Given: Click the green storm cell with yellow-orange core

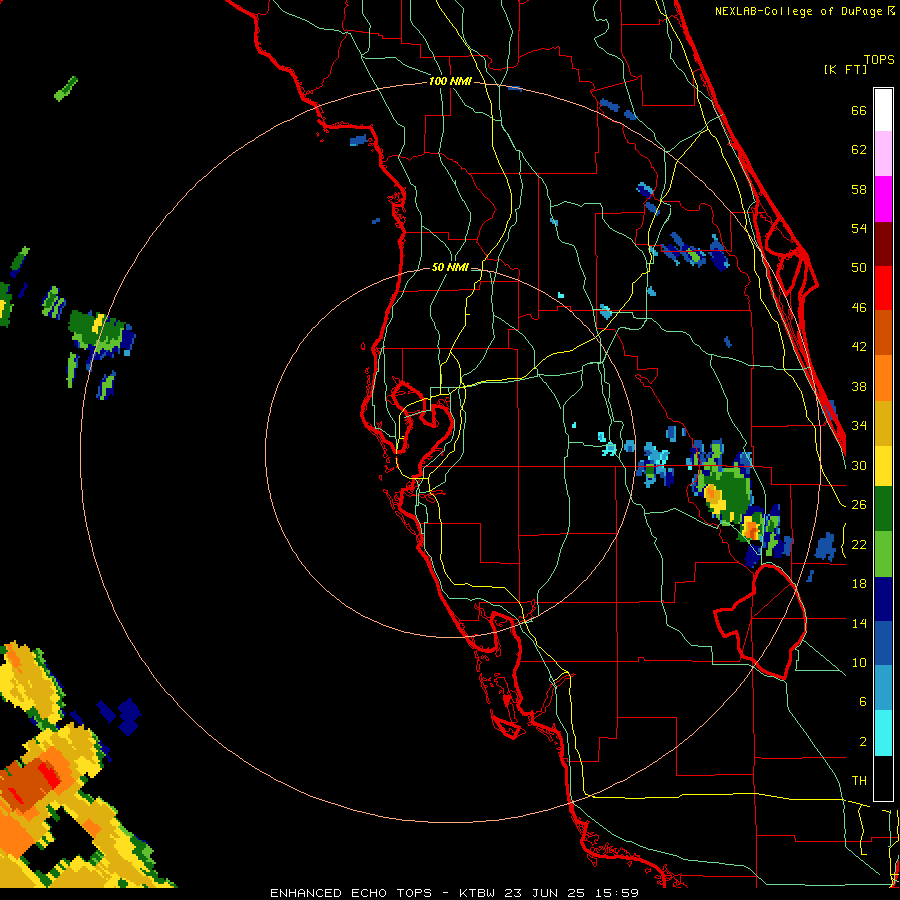Looking at the screenshot, I should click(x=723, y=495).
